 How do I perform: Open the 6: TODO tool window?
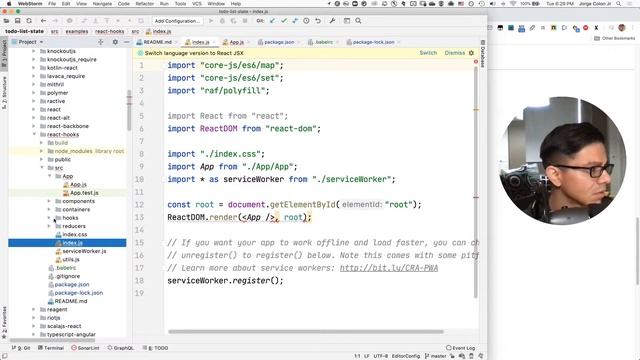pos(156,348)
